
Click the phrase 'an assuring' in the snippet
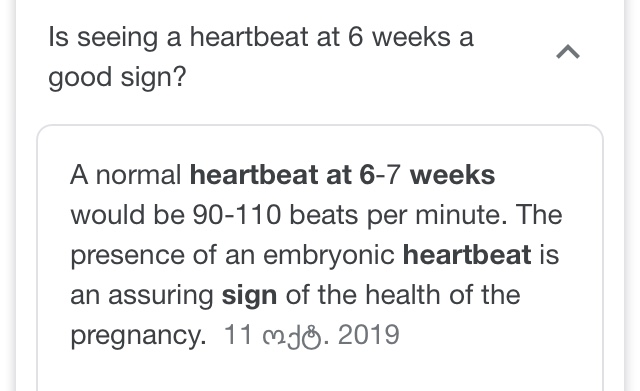click(x=142, y=295)
